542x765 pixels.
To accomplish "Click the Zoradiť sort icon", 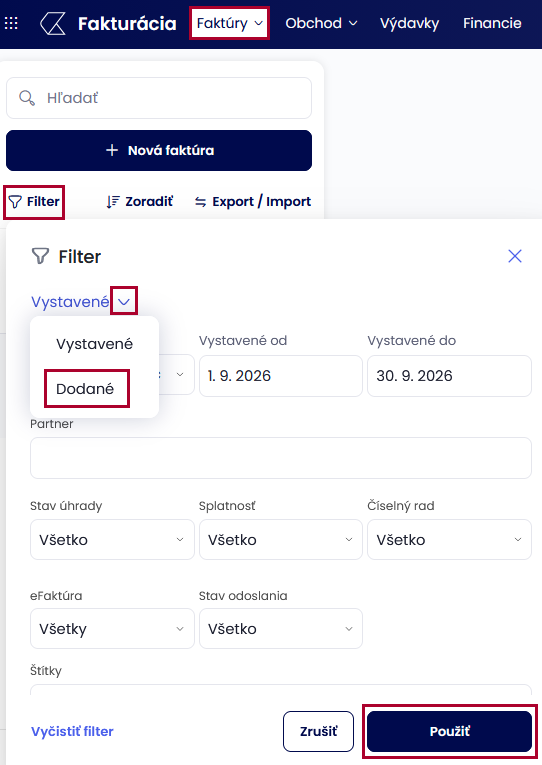I will (x=113, y=201).
